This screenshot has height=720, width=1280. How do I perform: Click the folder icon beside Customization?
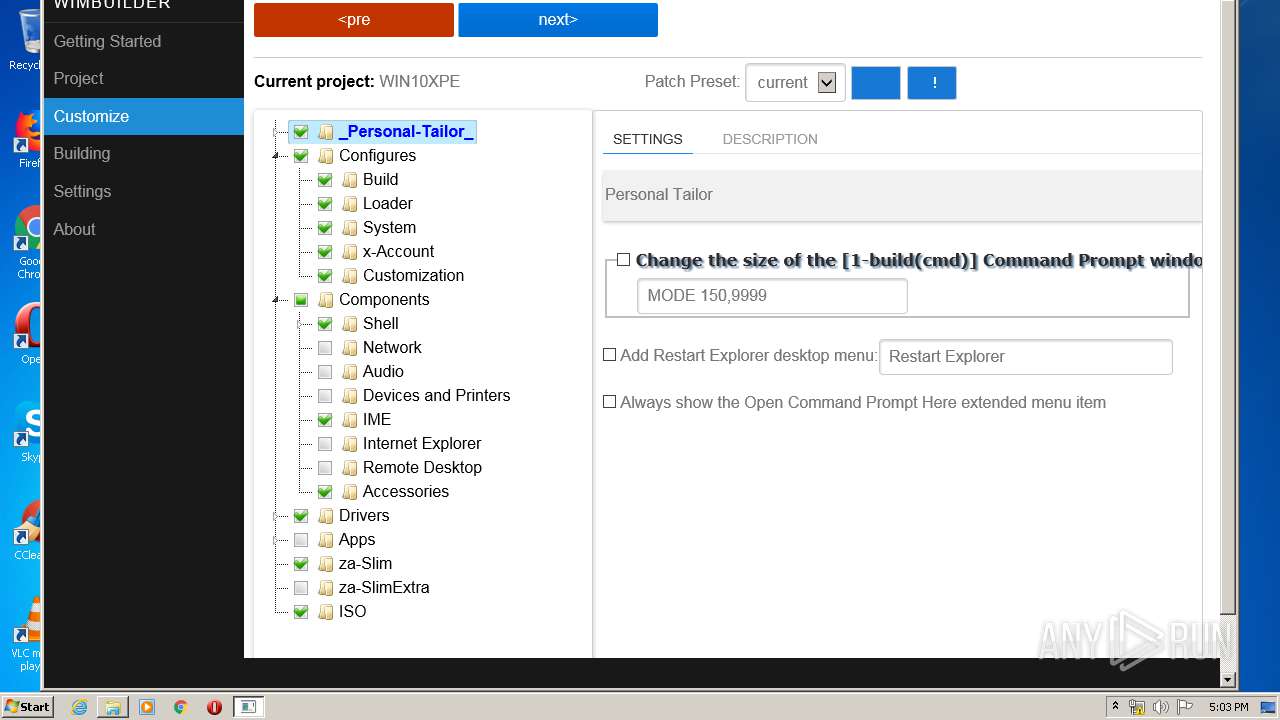[349, 276]
